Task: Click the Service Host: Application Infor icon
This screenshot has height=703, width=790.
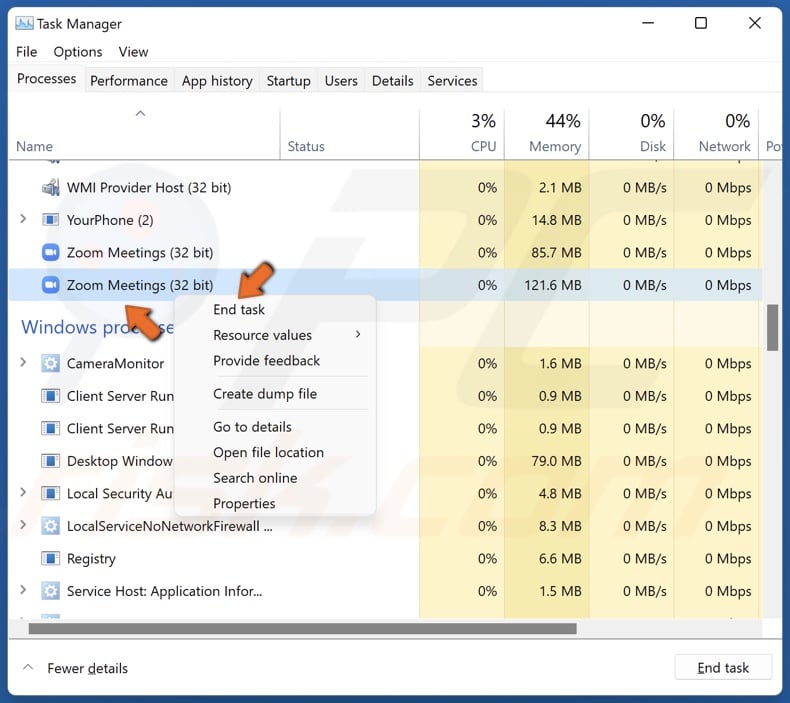Action: pos(50,591)
